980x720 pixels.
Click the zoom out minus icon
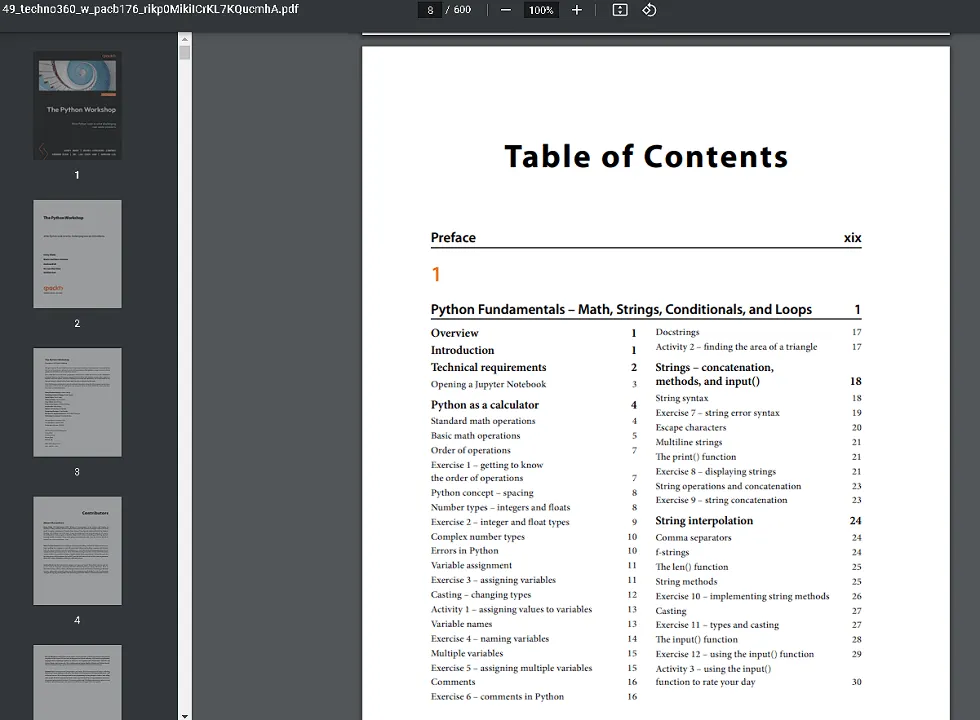click(x=506, y=10)
